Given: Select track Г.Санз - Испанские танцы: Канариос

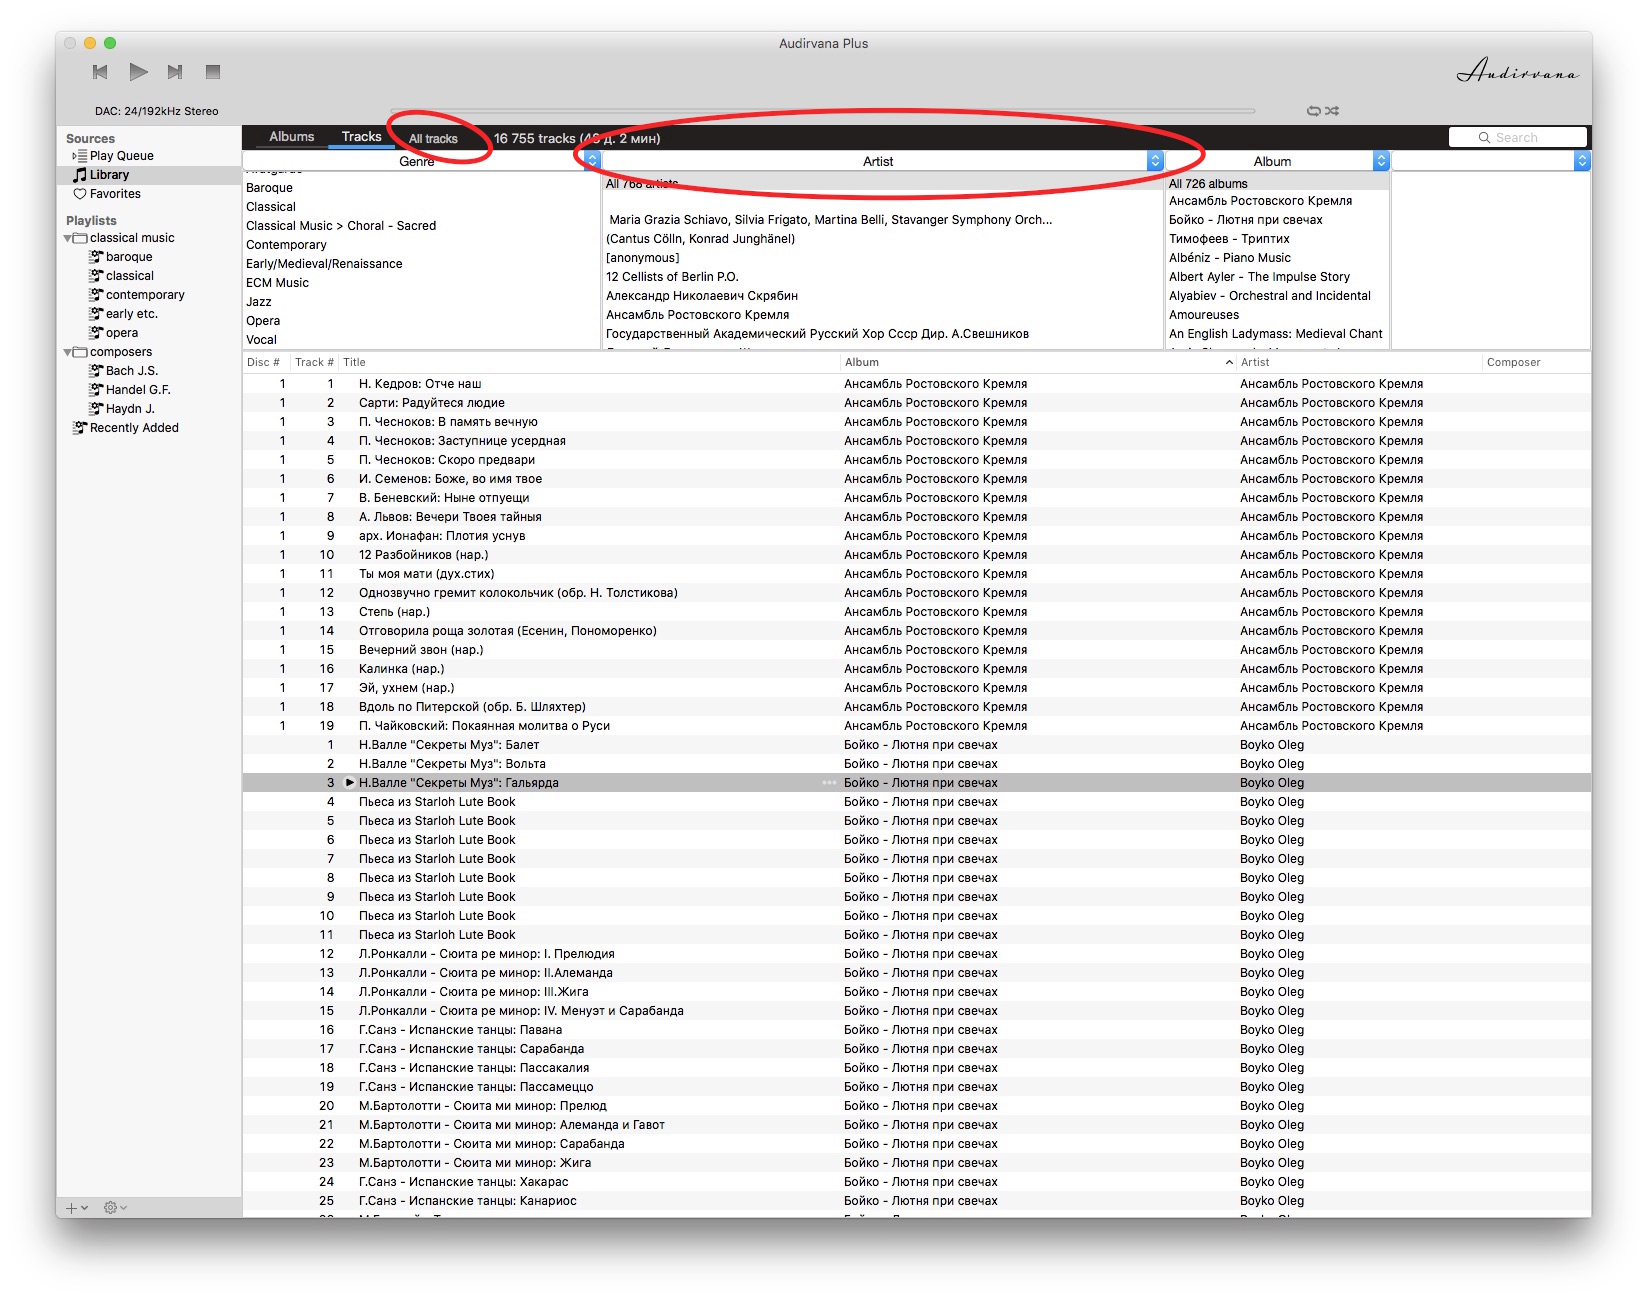Looking at the screenshot, I should (467, 1201).
